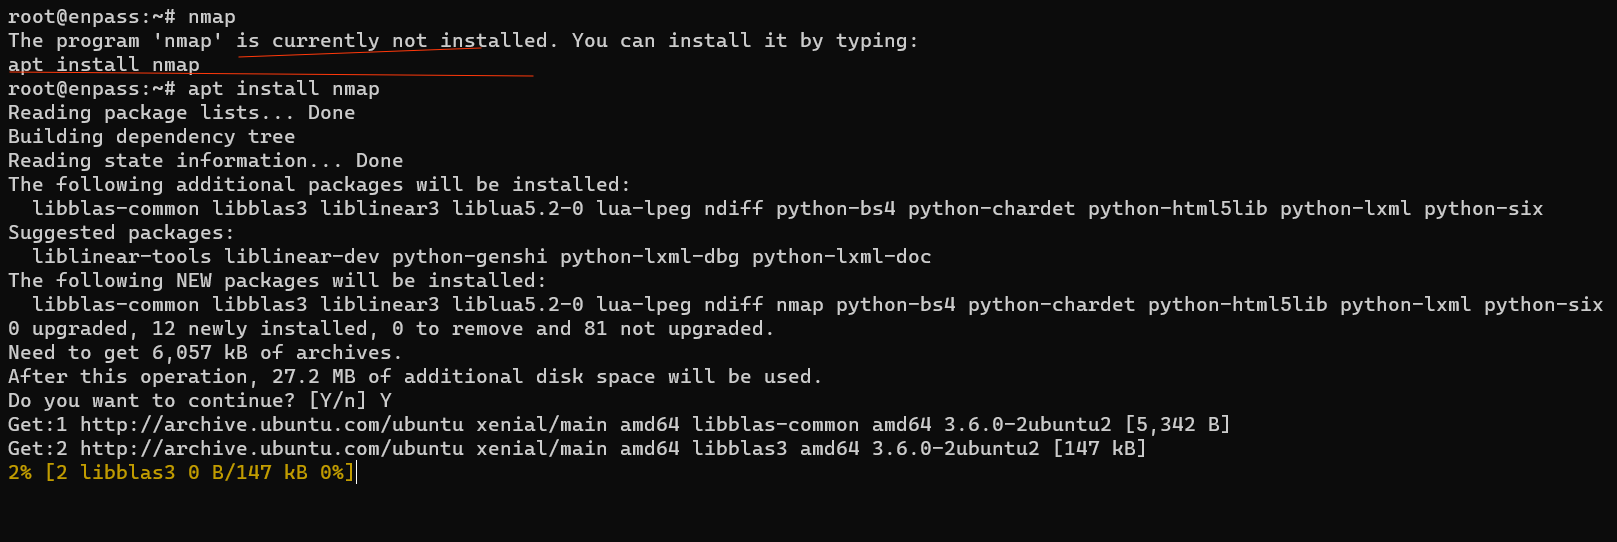Click 'liblinear-tools' in suggested packages
This screenshot has width=1617, height=542.
click(x=122, y=257)
